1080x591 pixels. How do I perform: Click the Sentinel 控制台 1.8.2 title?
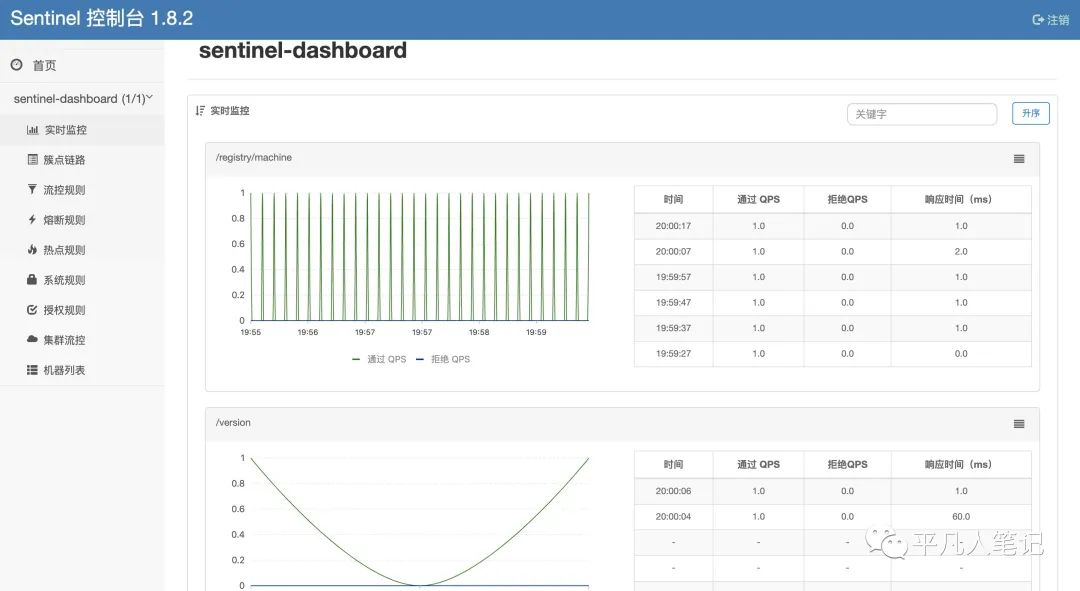102,18
